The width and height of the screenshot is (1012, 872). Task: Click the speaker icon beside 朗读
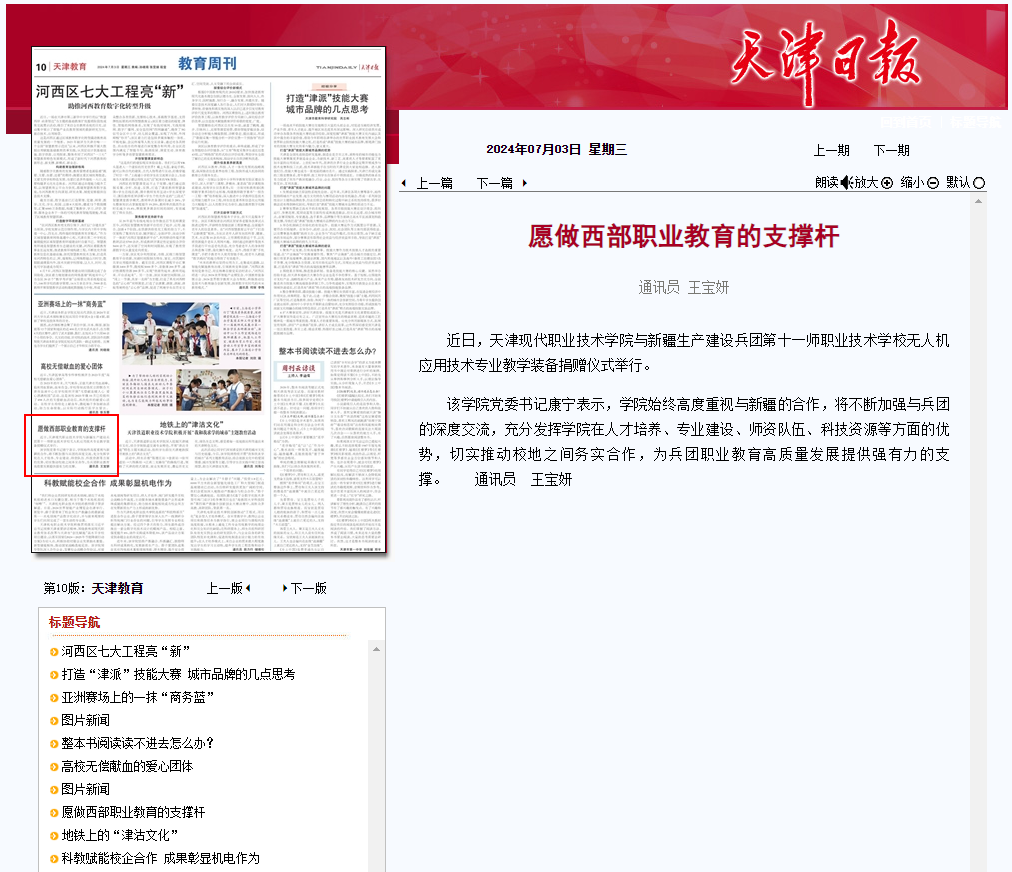point(845,182)
